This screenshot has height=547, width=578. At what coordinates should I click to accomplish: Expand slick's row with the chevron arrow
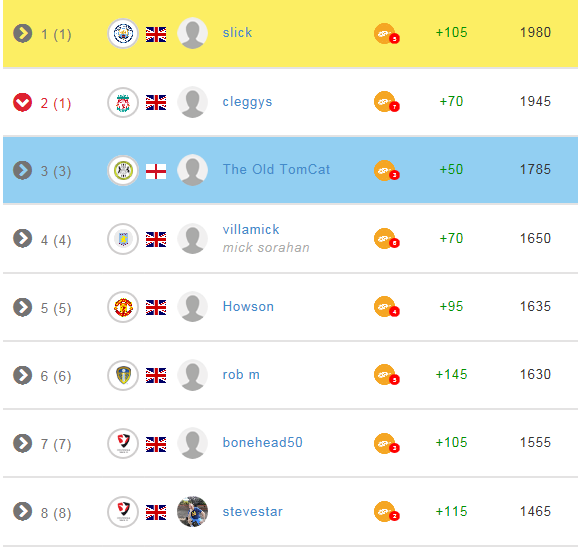coord(22,34)
